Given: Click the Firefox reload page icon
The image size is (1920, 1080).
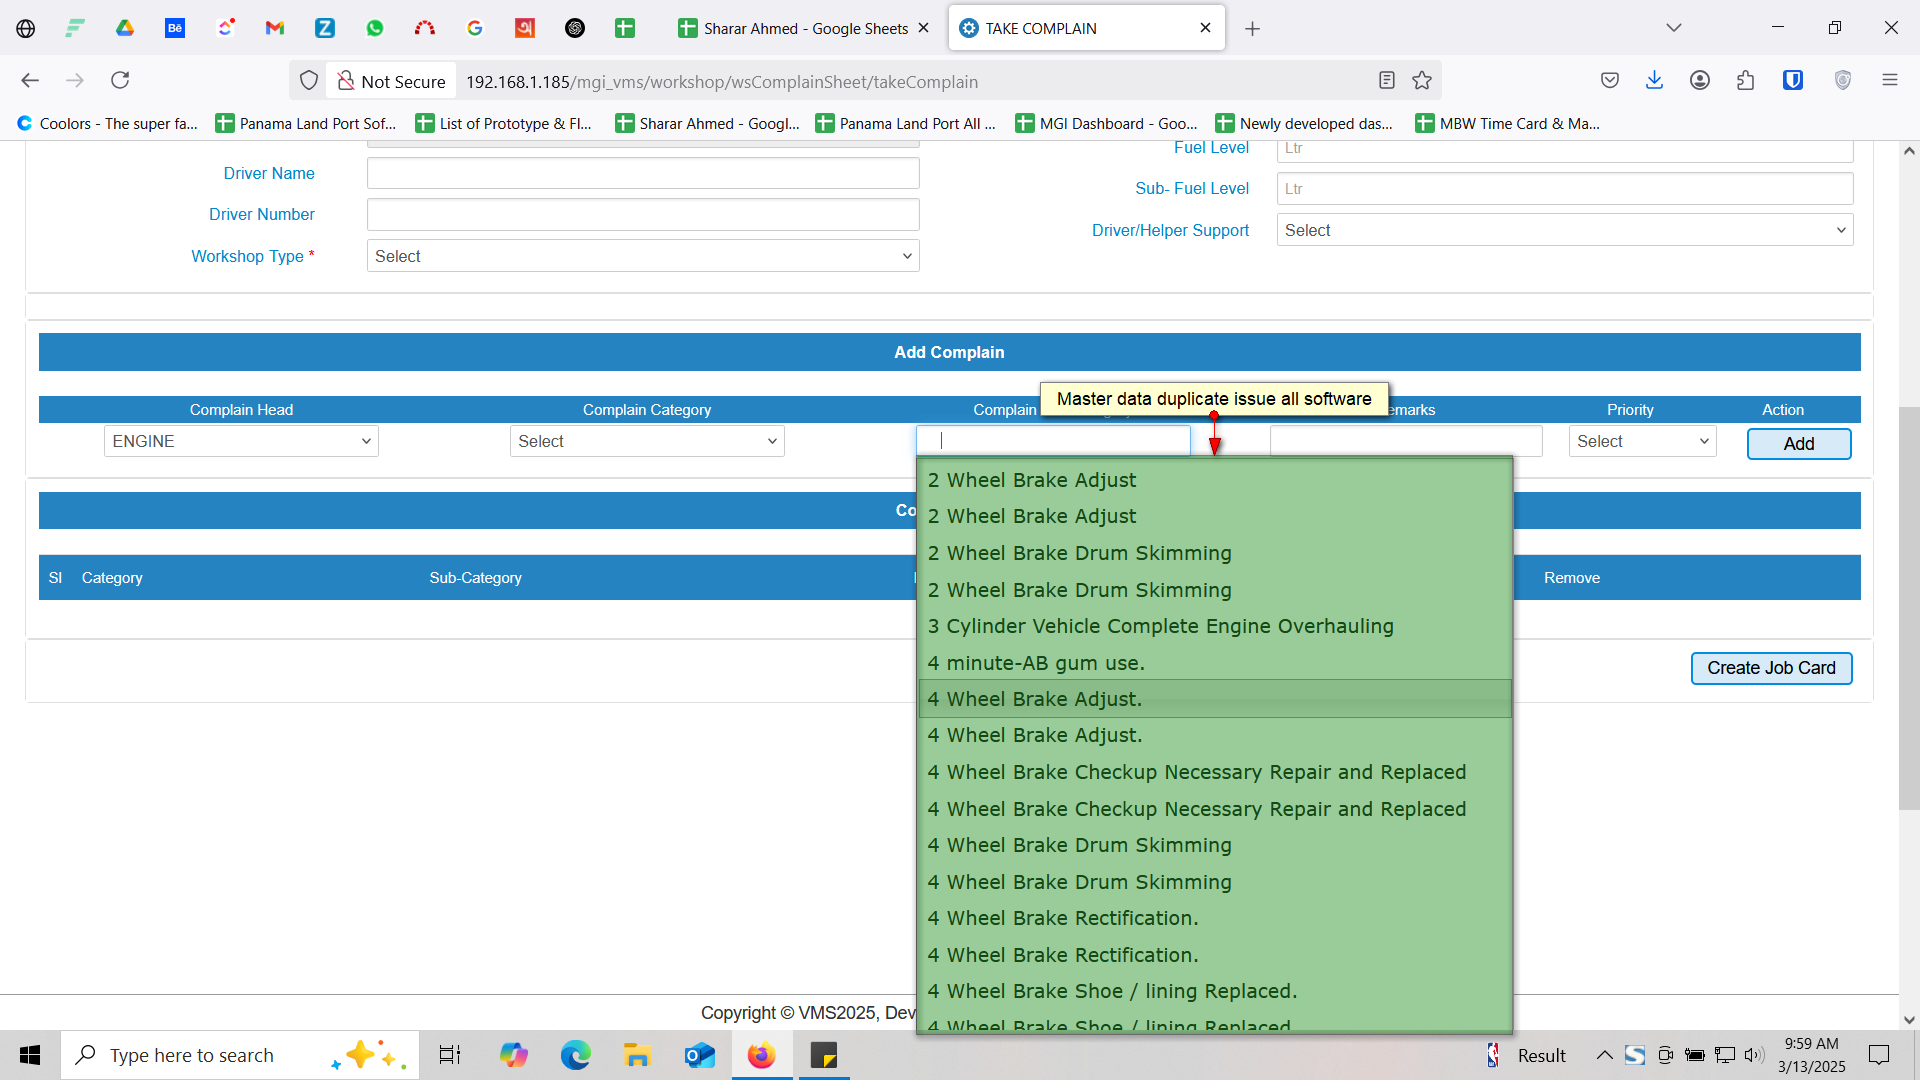Looking at the screenshot, I should [x=120, y=81].
